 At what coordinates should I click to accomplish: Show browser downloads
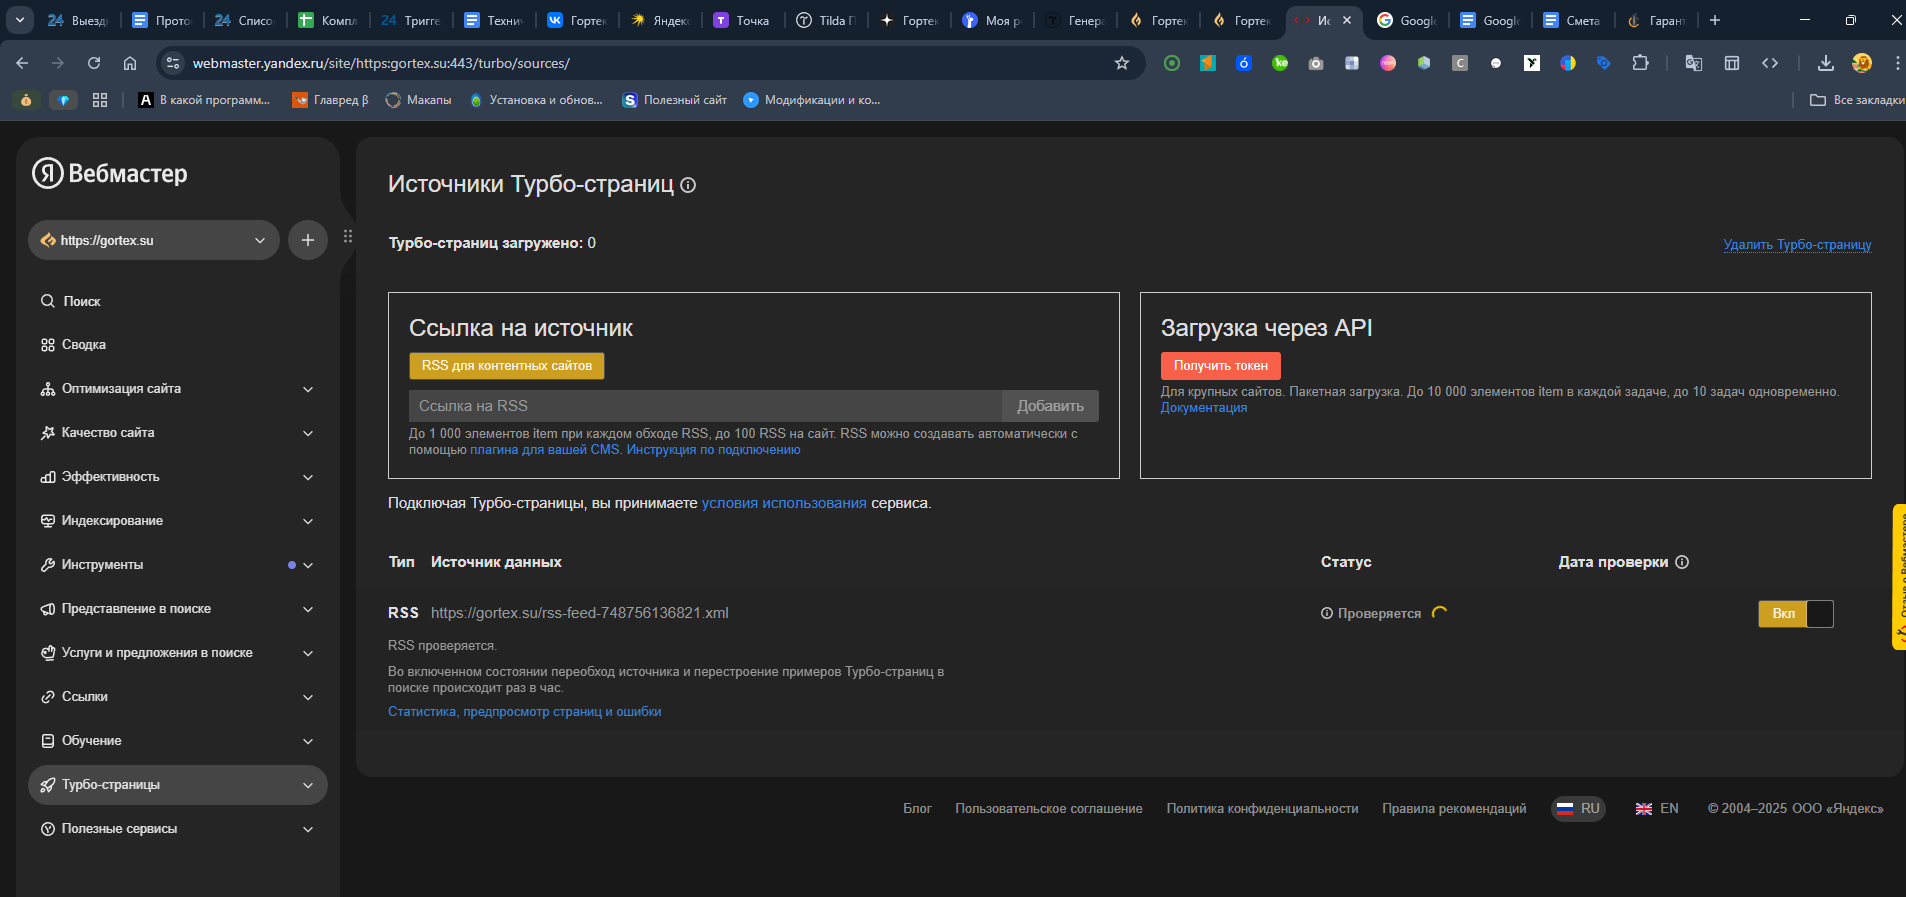tap(1826, 63)
